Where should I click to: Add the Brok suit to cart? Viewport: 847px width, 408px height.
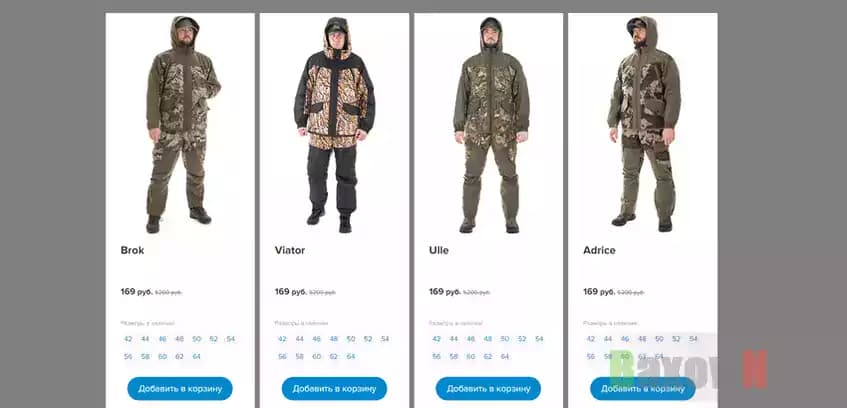[x=180, y=389]
